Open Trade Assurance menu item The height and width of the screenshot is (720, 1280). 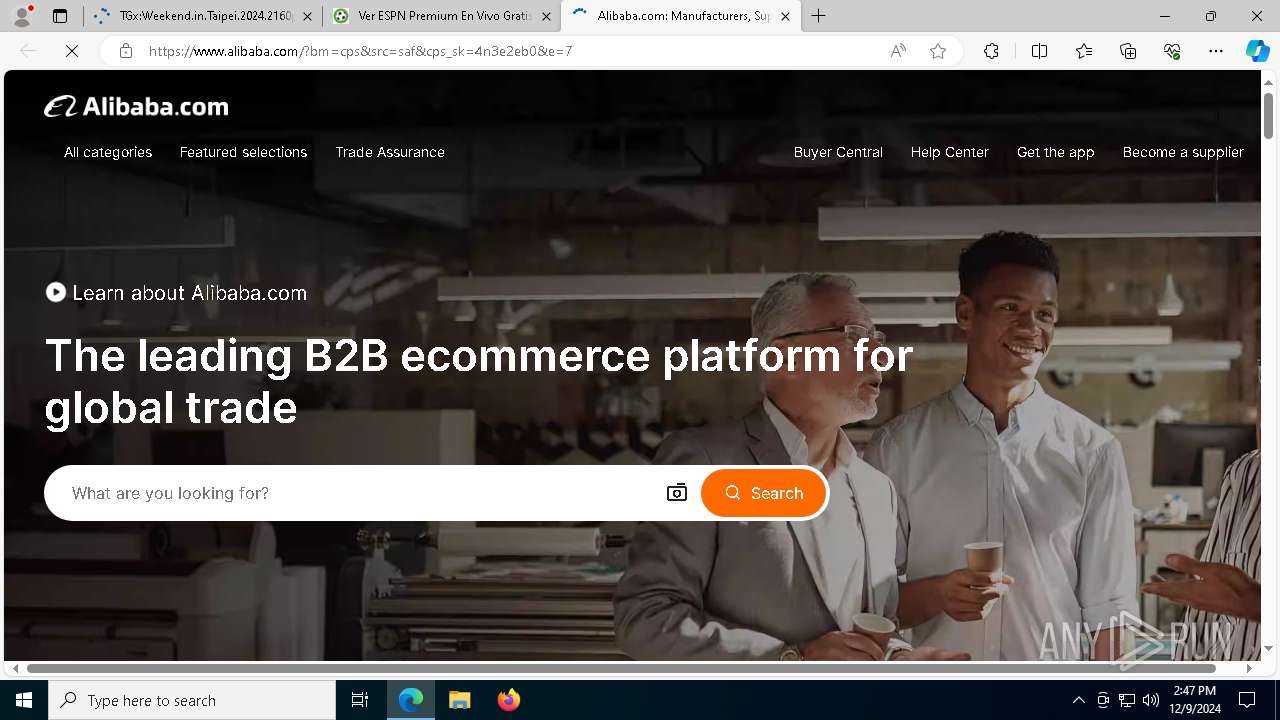(x=390, y=152)
